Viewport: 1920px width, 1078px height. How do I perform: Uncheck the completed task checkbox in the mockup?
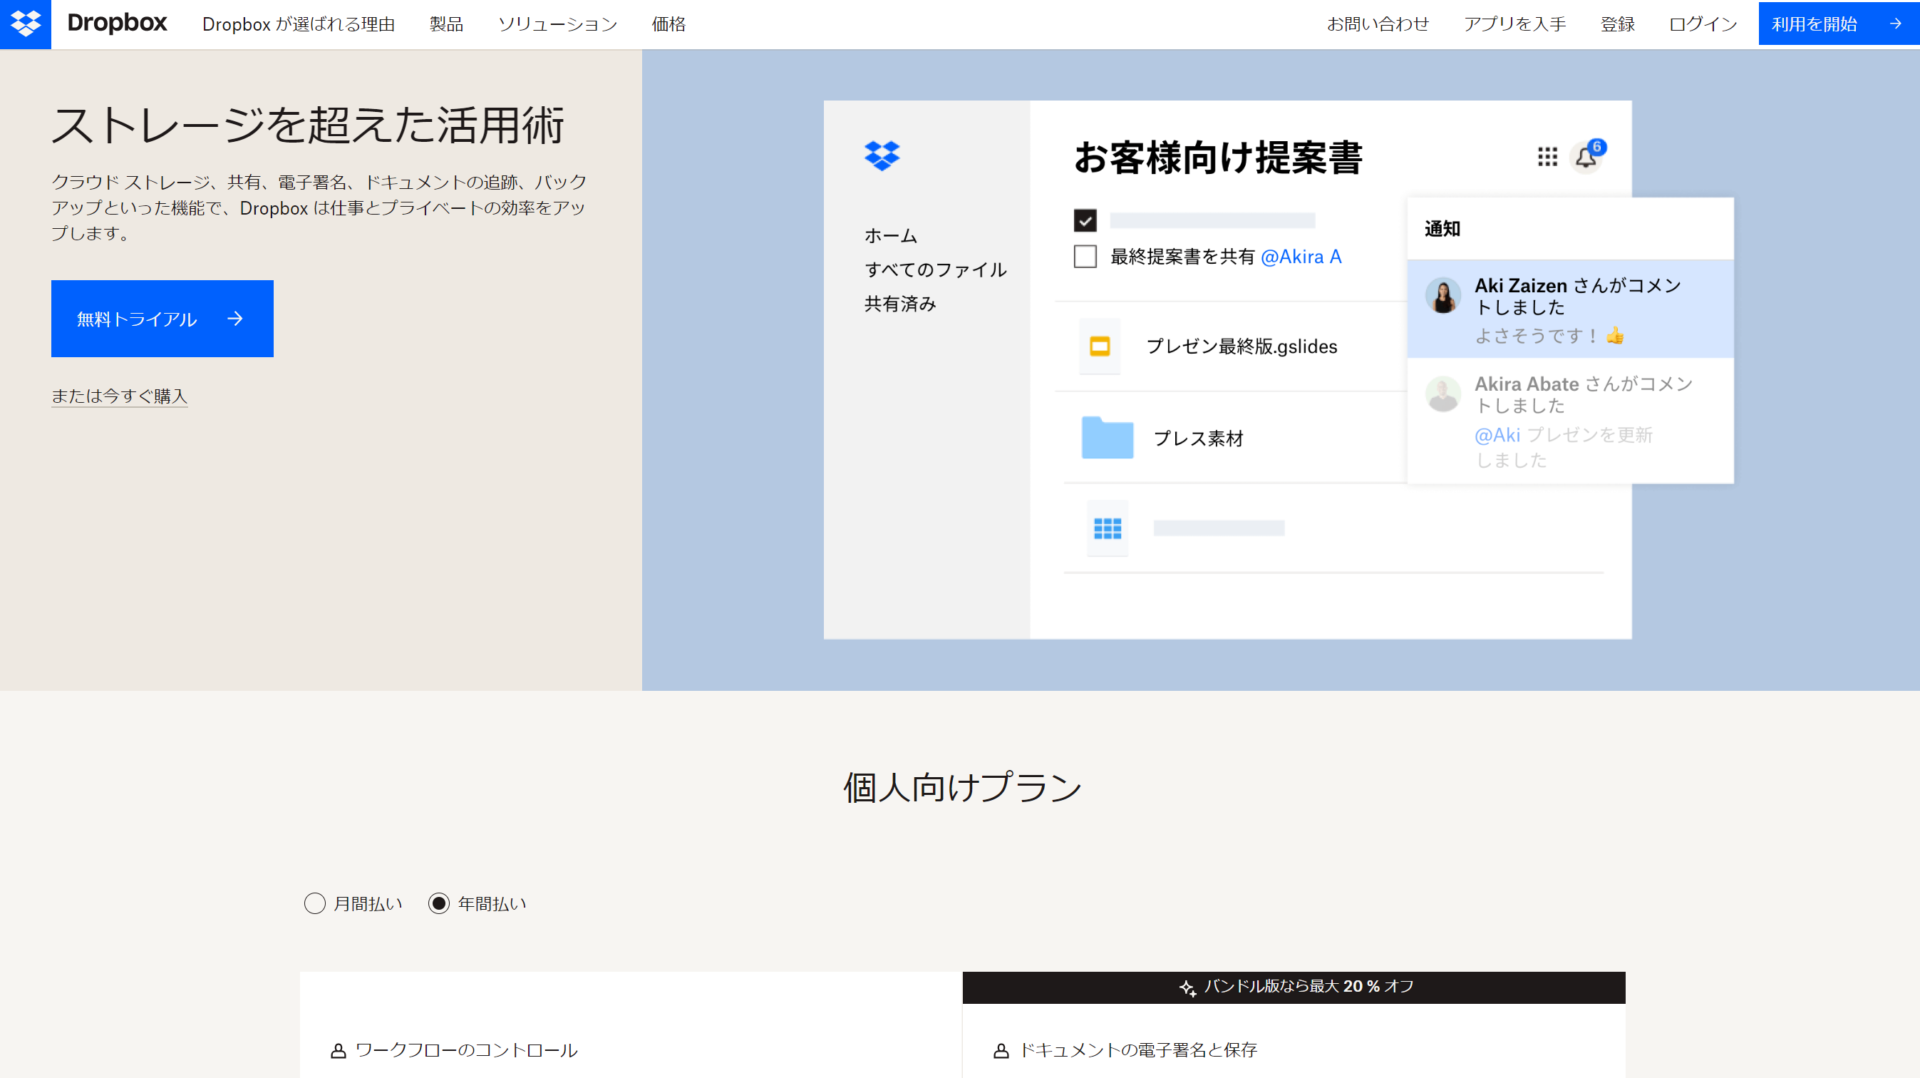(x=1084, y=220)
